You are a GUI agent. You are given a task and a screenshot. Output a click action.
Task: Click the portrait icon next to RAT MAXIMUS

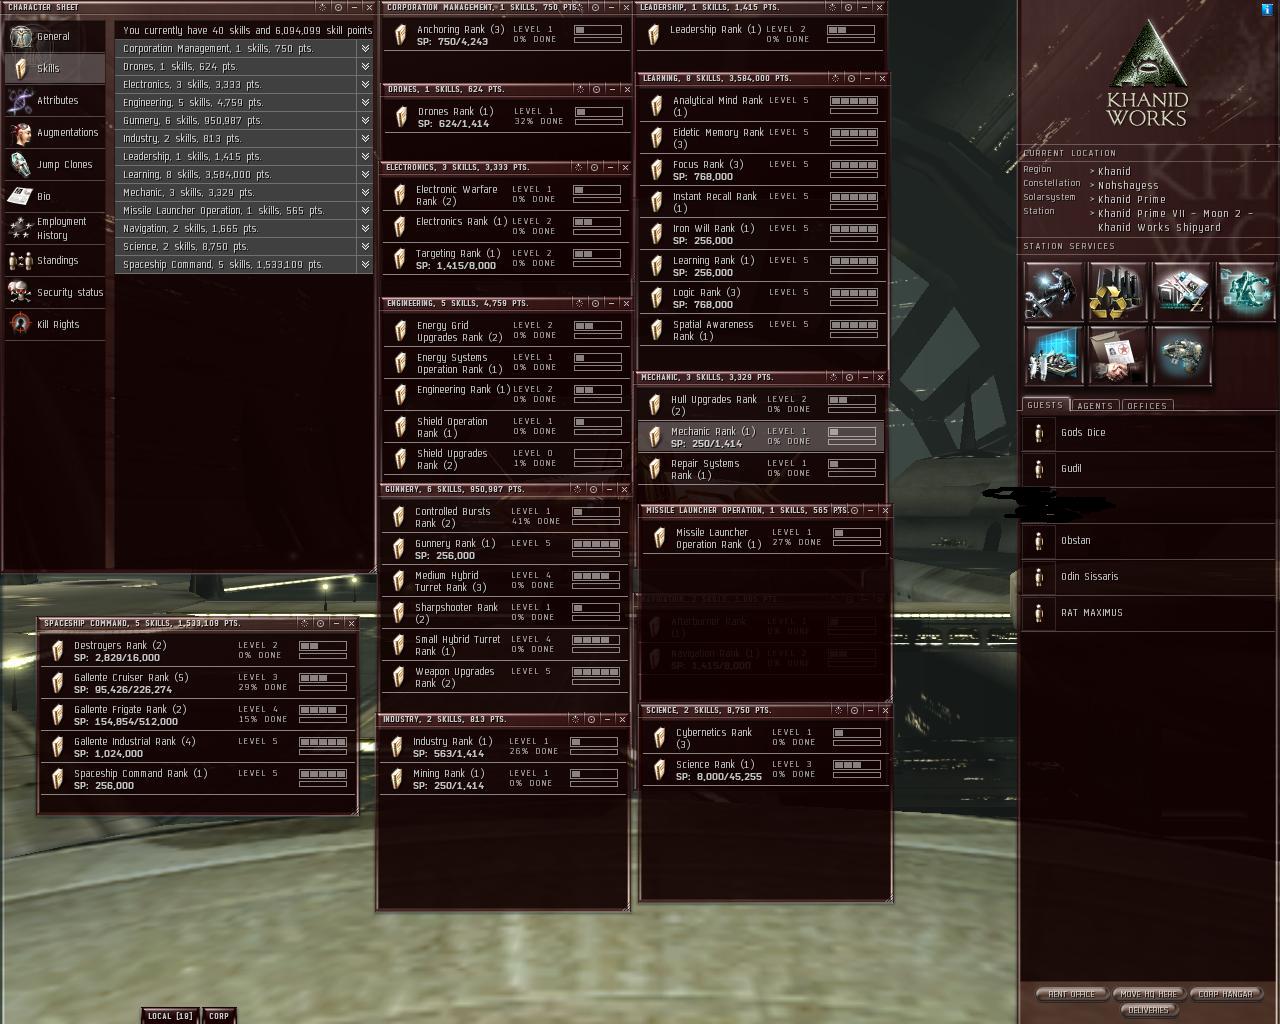(1039, 613)
